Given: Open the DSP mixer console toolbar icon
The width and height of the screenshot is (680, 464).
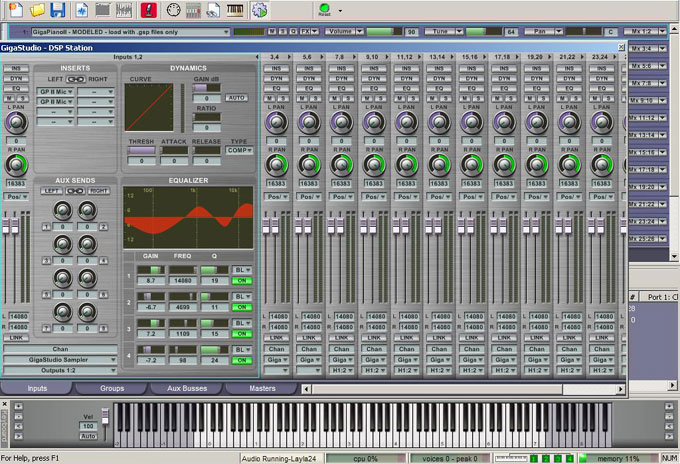Looking at the screenshot, I should click(x=193, y=10).
